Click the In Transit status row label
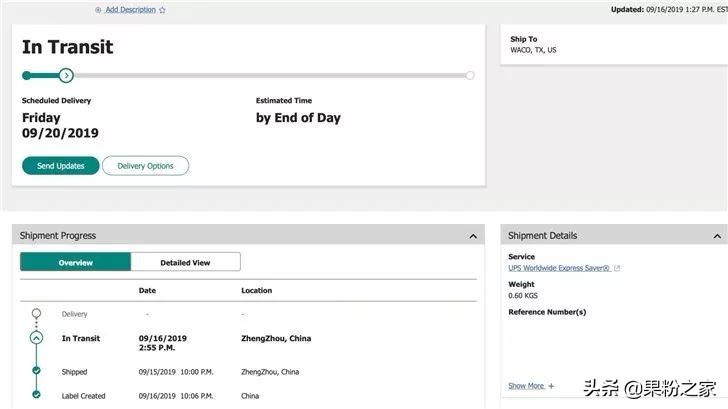The width and height of the screenshot is (728, 409). [x=81, y=338]
